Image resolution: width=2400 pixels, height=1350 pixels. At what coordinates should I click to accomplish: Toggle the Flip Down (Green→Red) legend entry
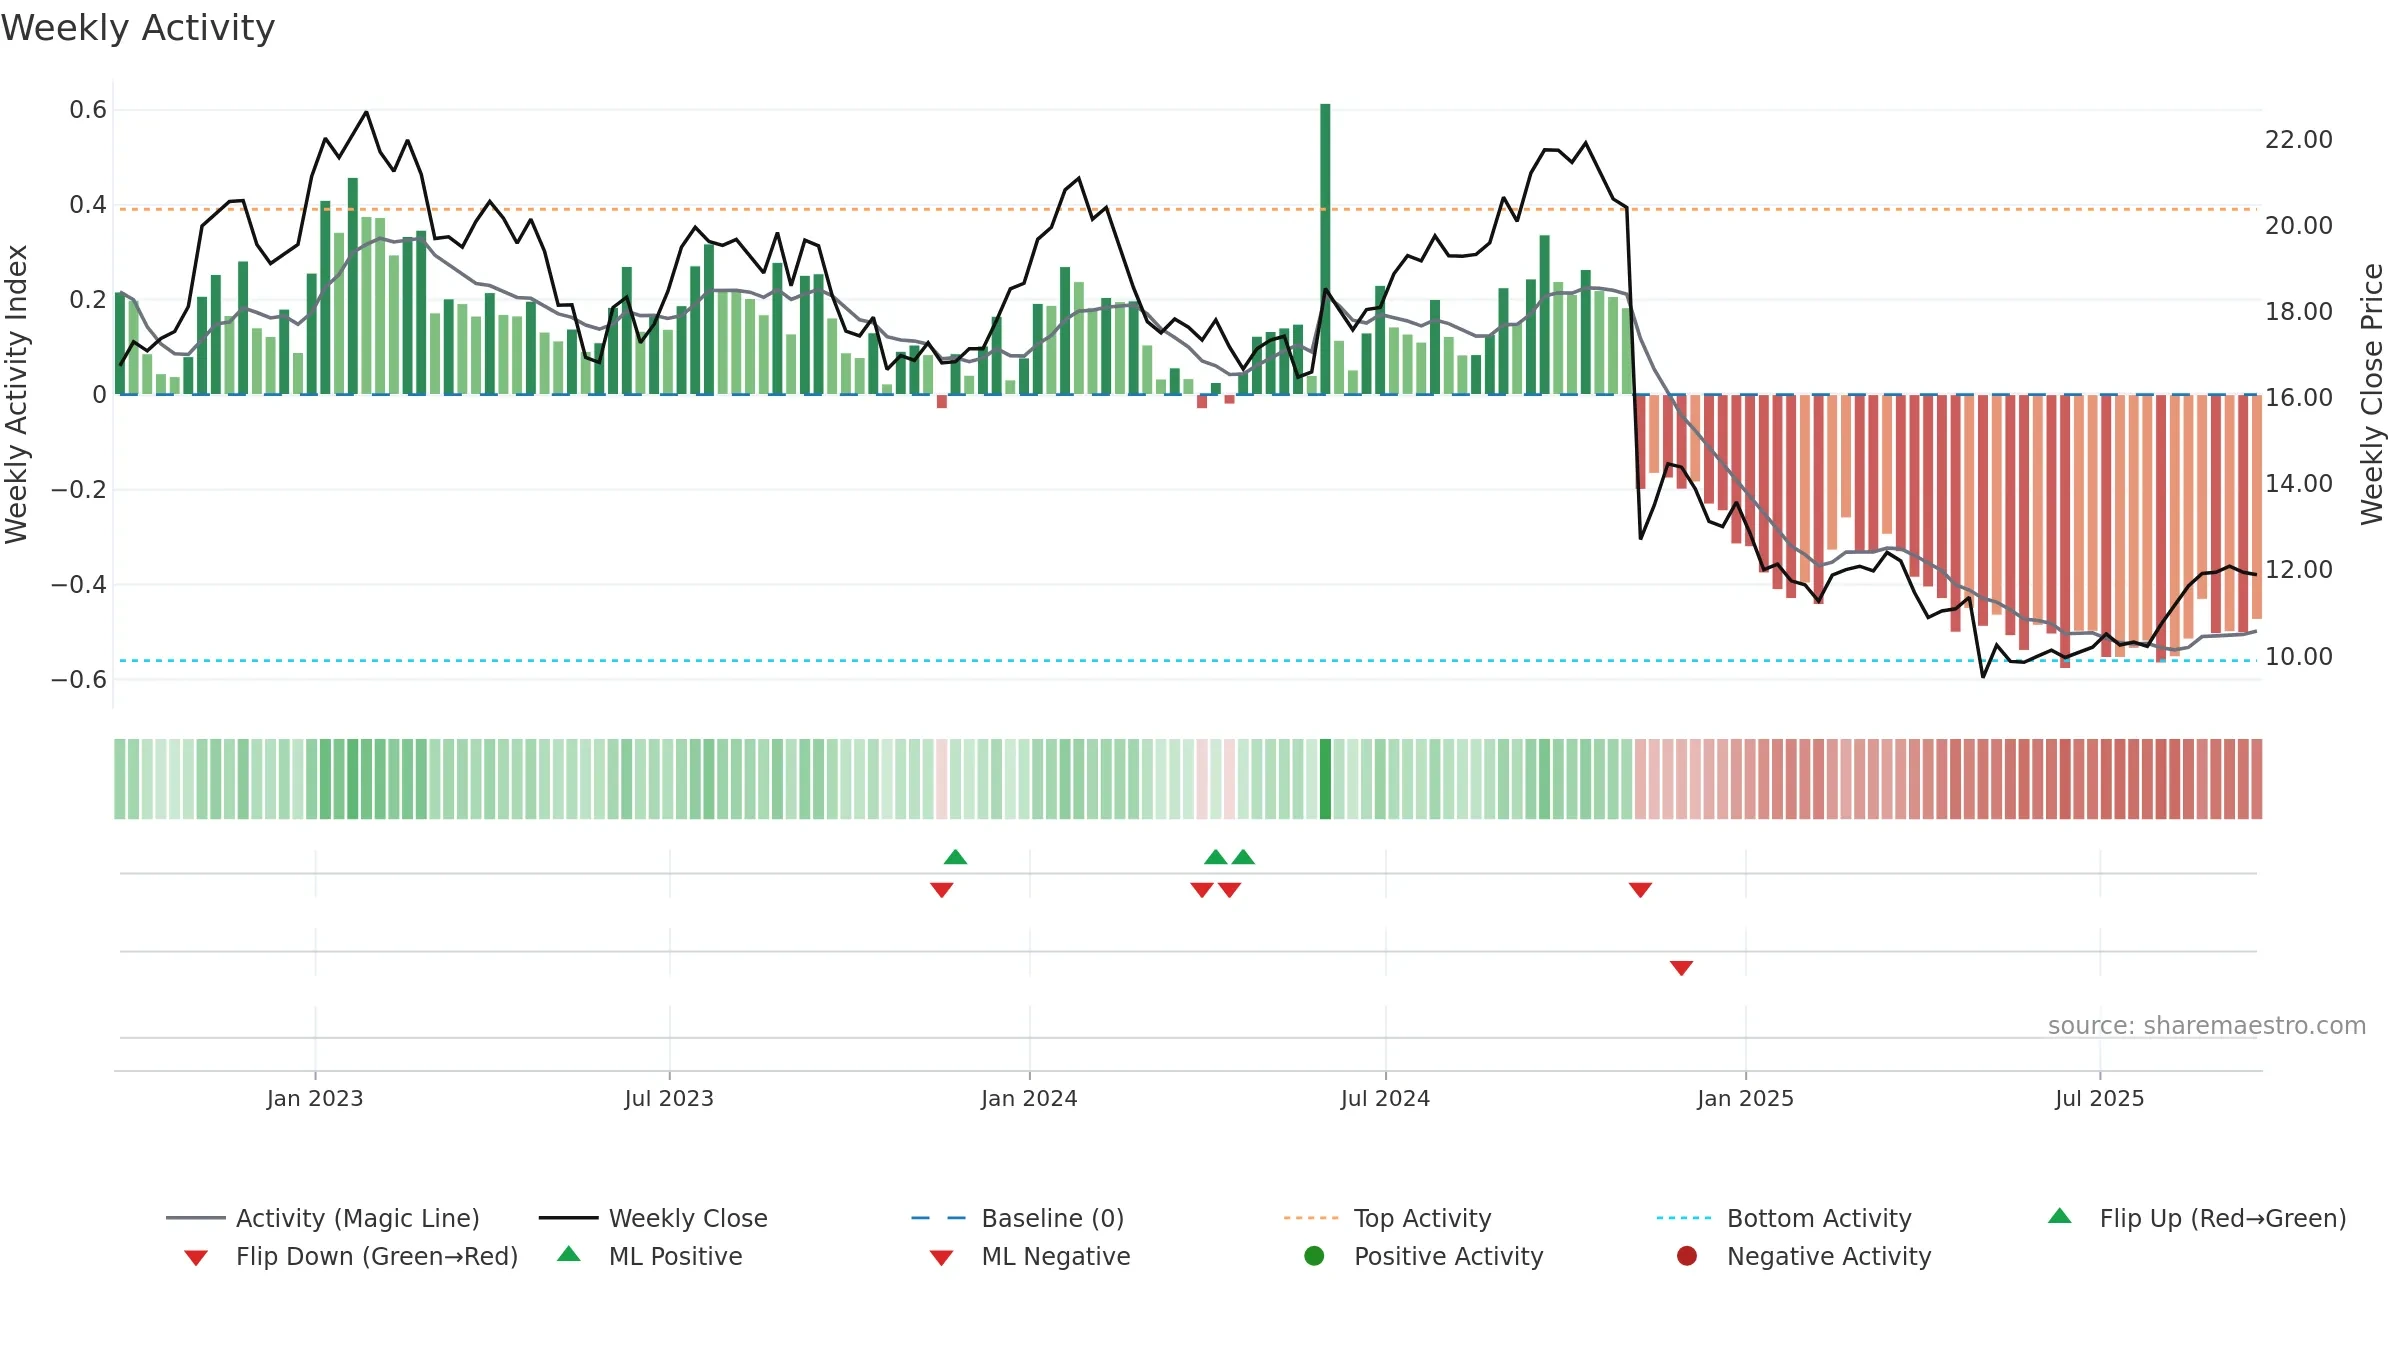click(351, 1256)
